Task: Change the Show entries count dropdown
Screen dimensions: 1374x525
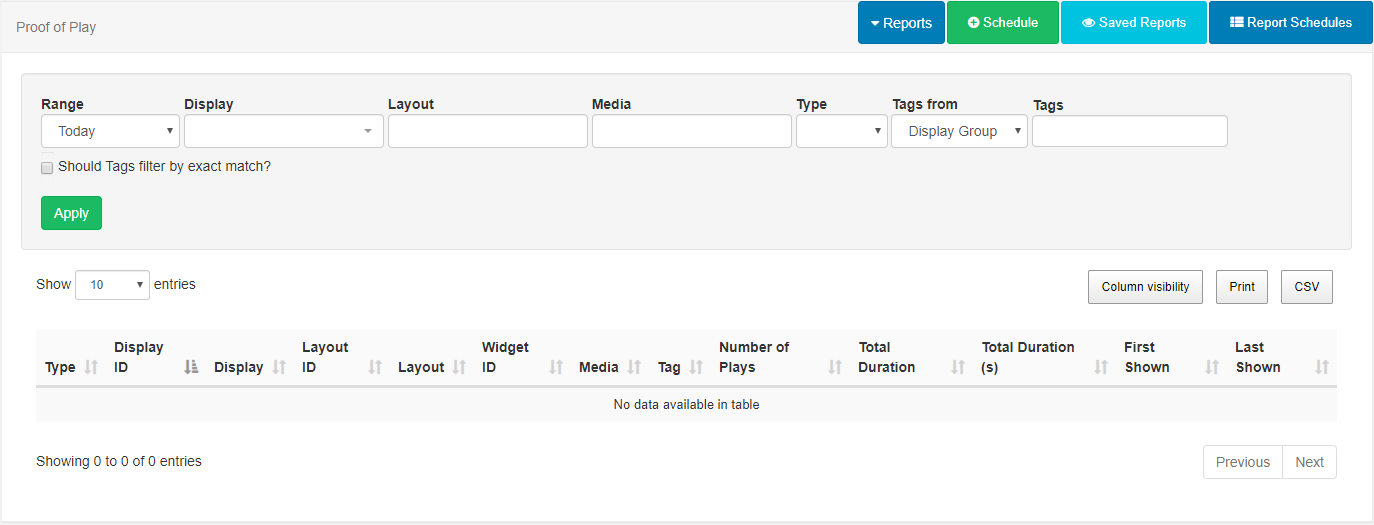Action: click(112, 285)
